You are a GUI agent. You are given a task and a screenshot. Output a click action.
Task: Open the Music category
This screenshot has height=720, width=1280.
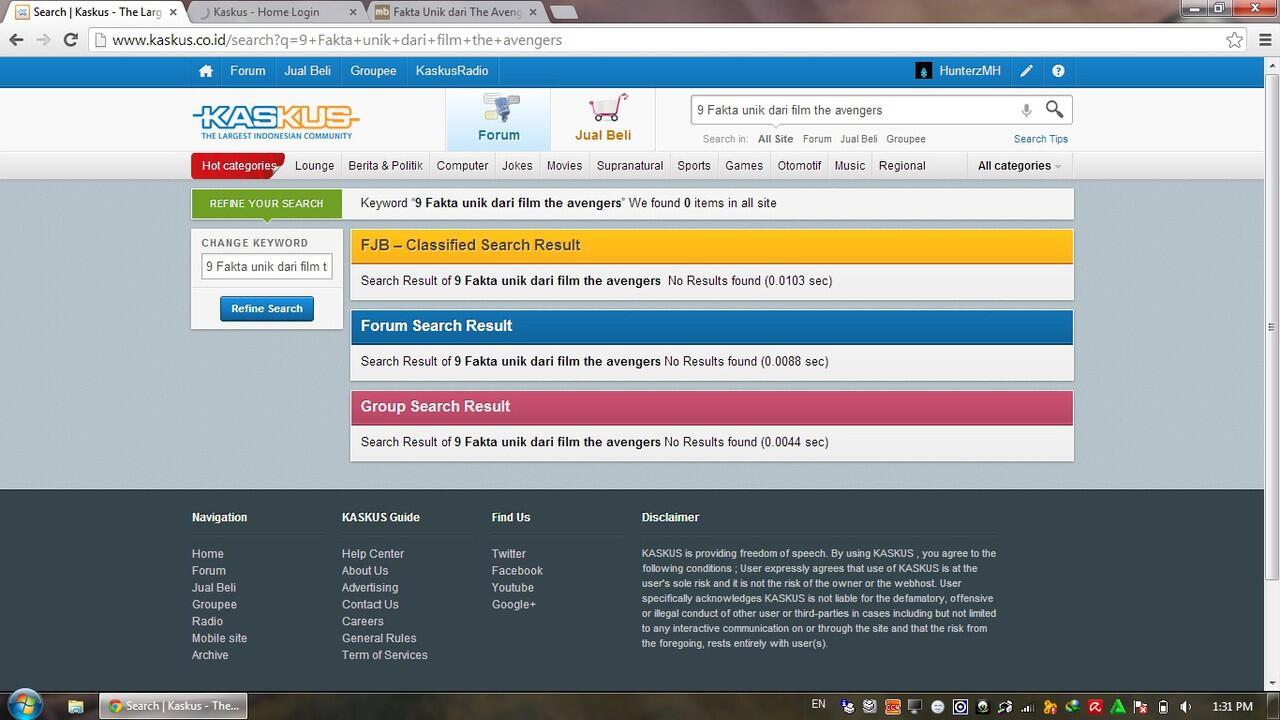(x=850, y=166)
